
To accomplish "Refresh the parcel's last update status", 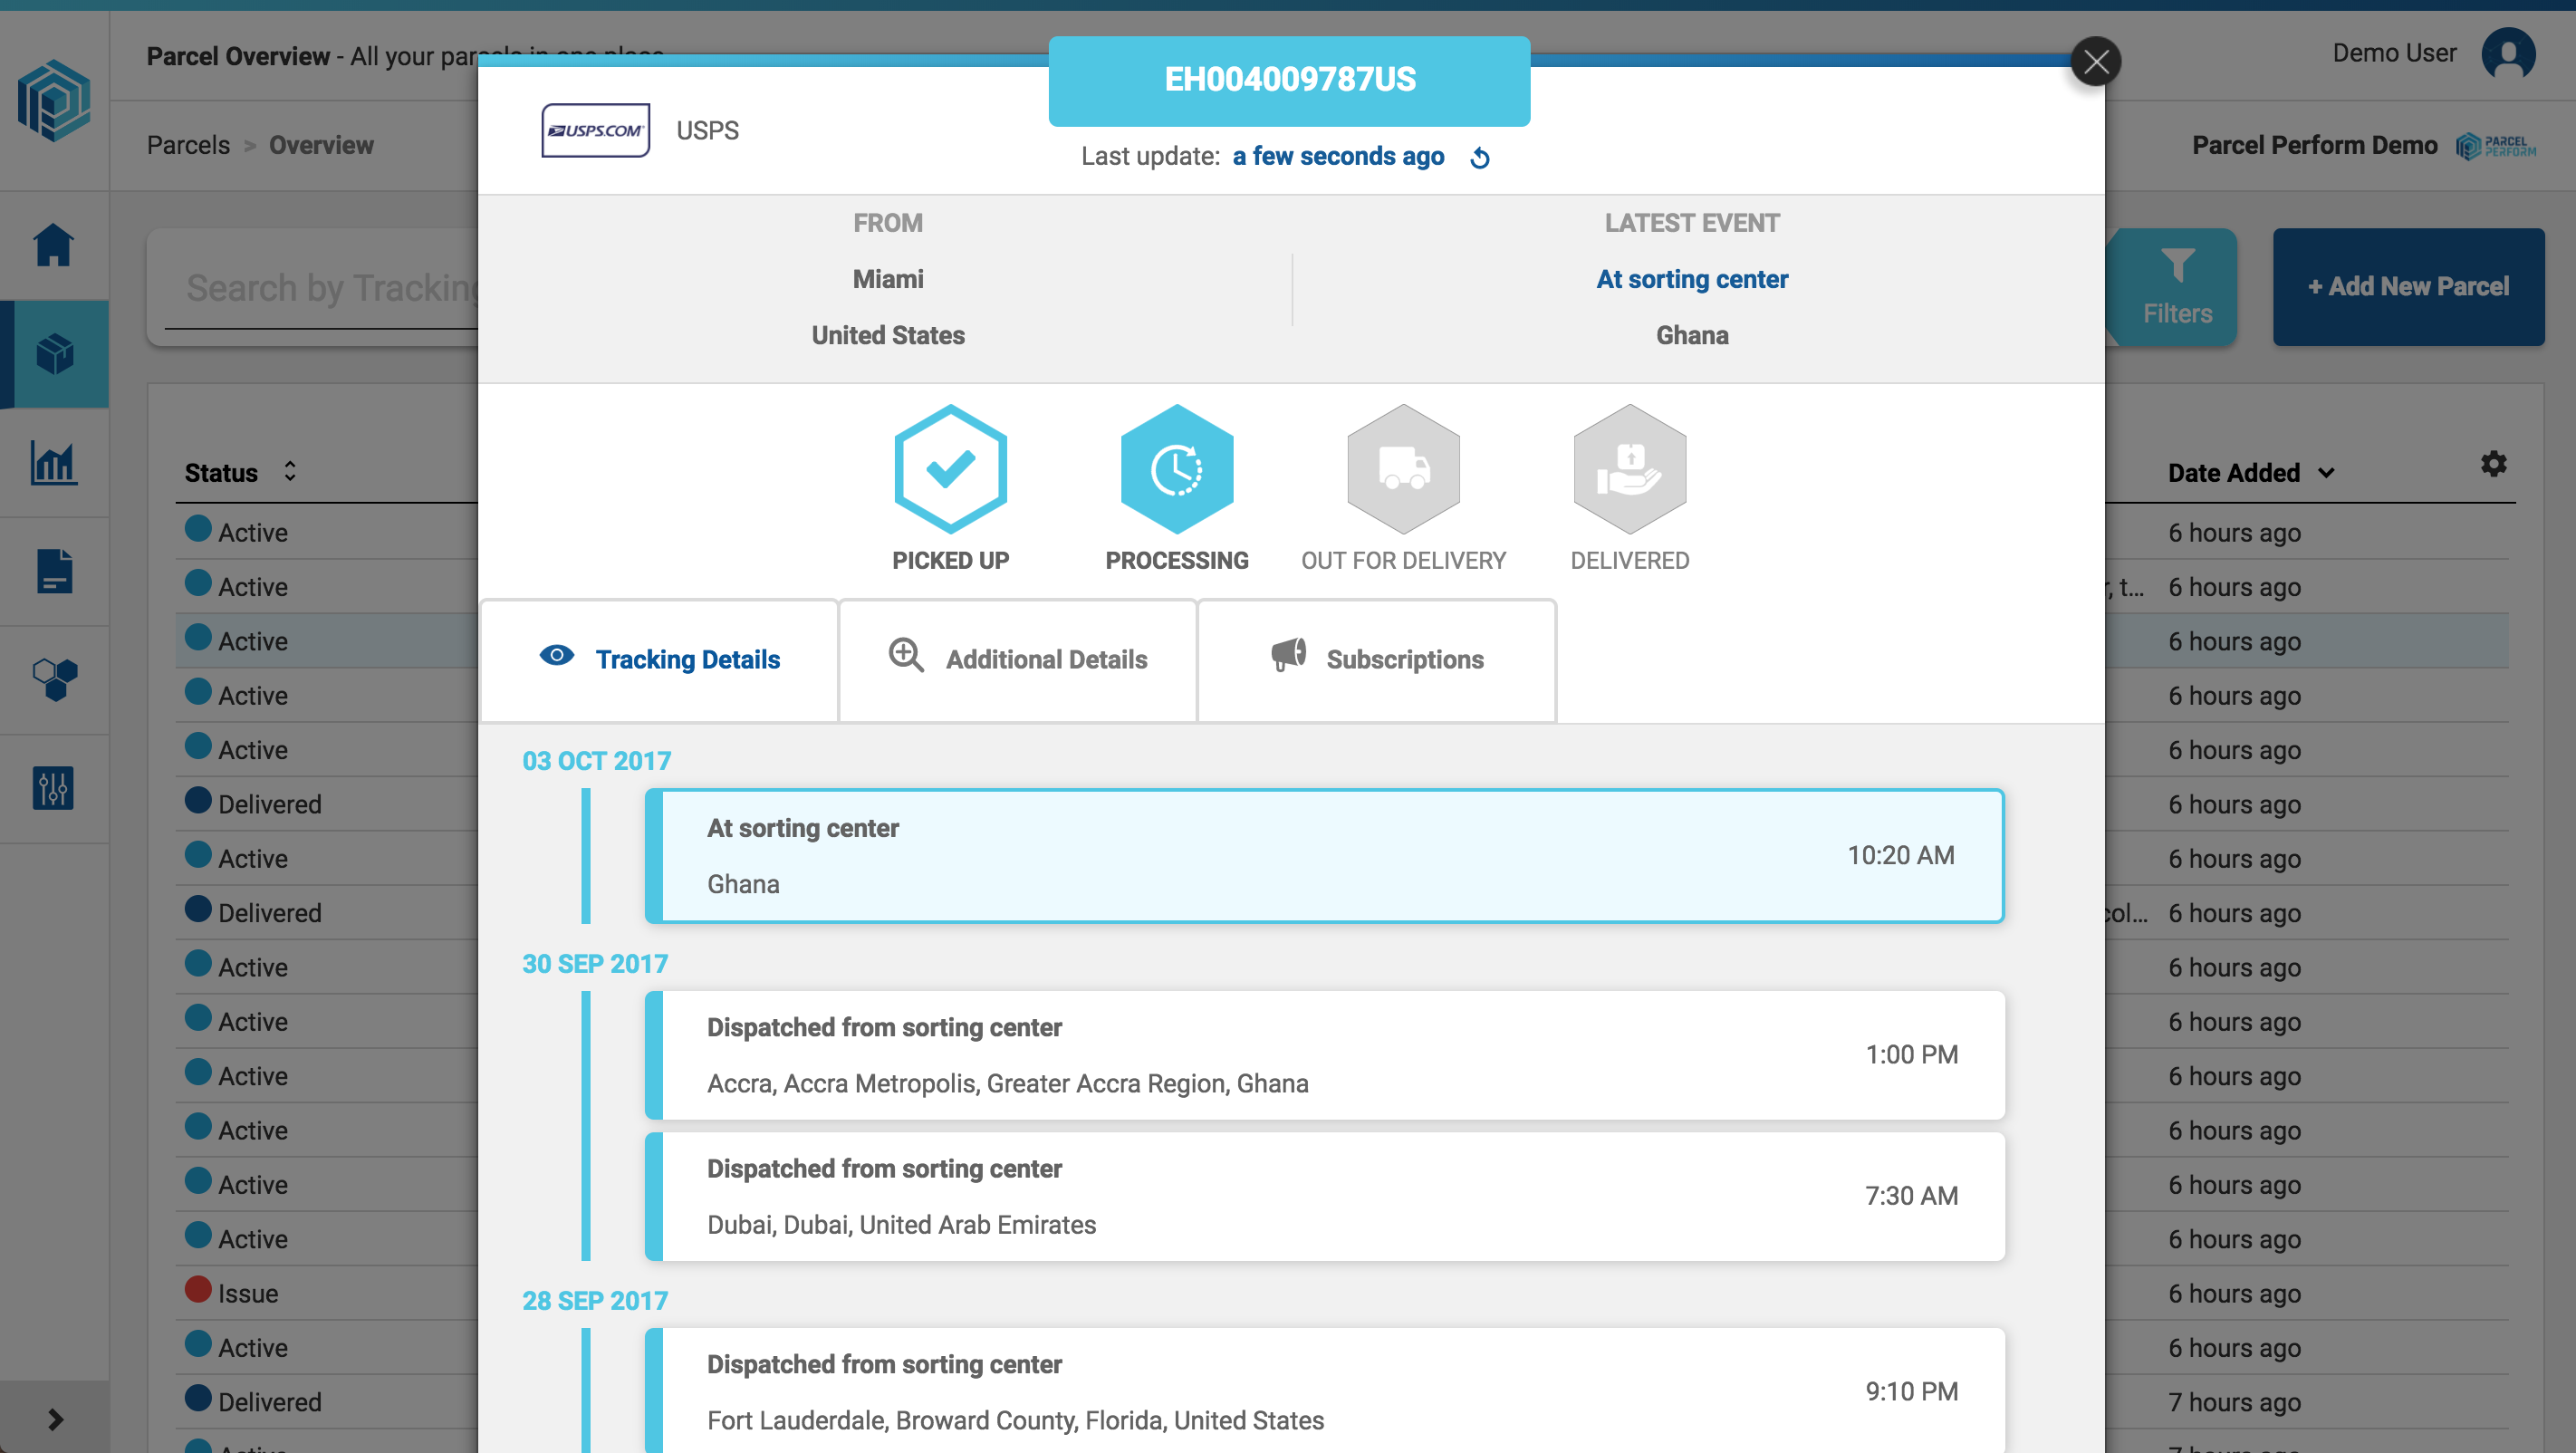I will [1480, 157].
